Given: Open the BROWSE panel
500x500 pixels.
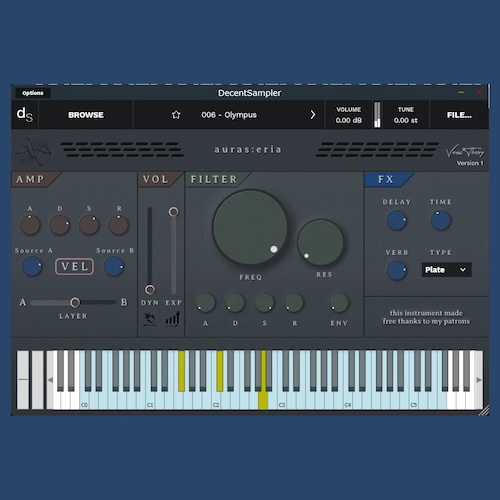Looking at the screenshot, I should tap(86, 115).
